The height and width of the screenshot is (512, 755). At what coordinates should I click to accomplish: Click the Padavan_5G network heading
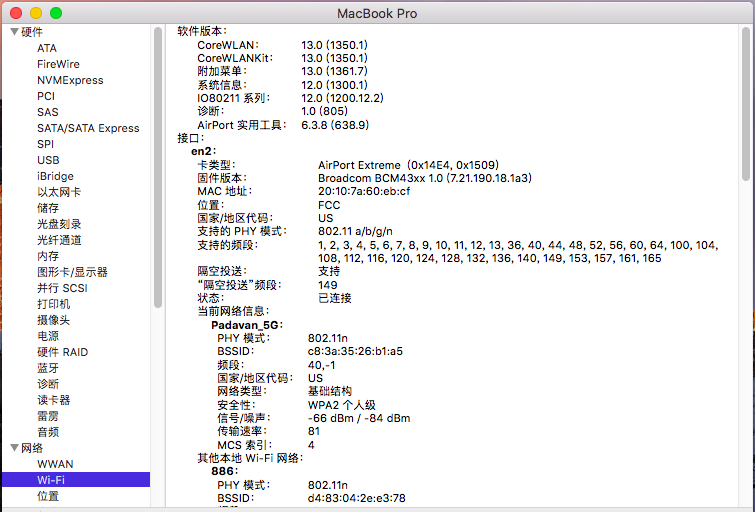pyautogui.click(x=247, y=325)
